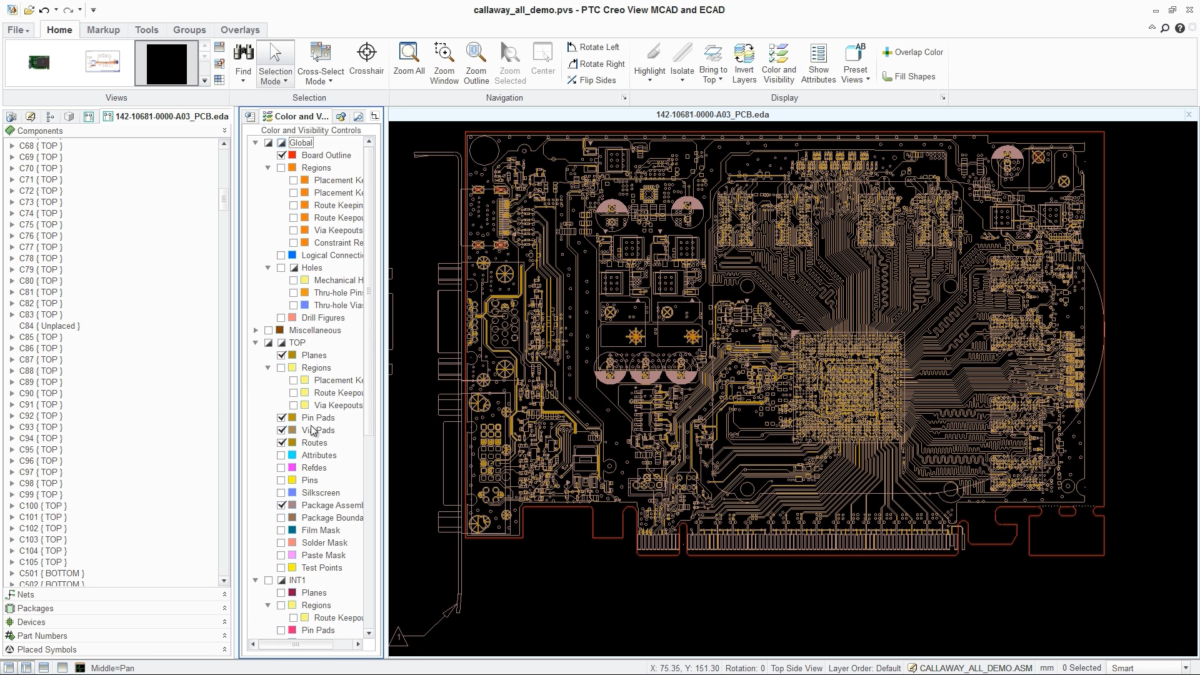The image size is (1200, 675).
Task: Select the black view thumbnail
Action: [165, 64]
